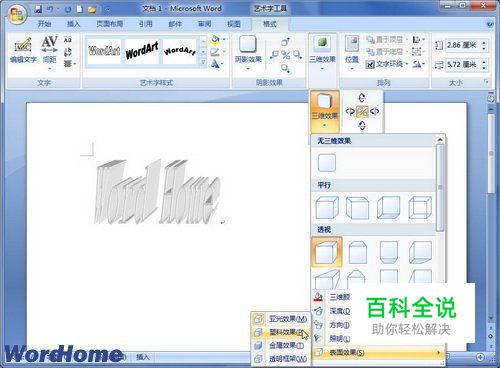Open 位置 position dropdown

[x=352, y=53]
